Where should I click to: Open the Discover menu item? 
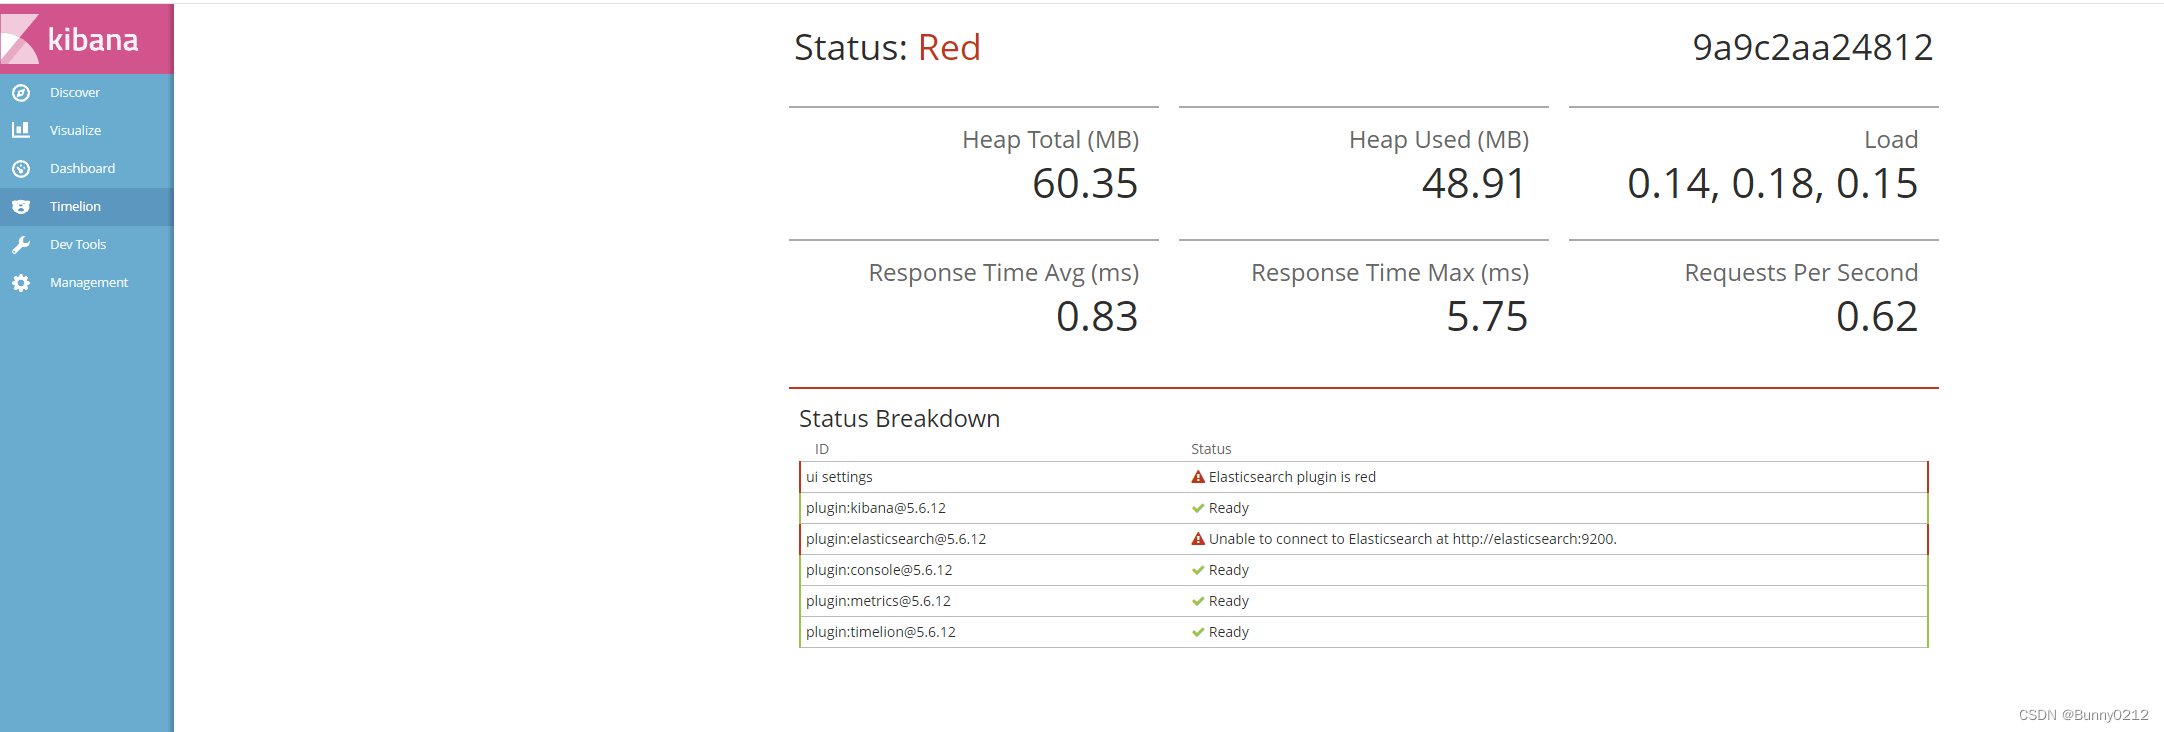[x=87, y=93]
